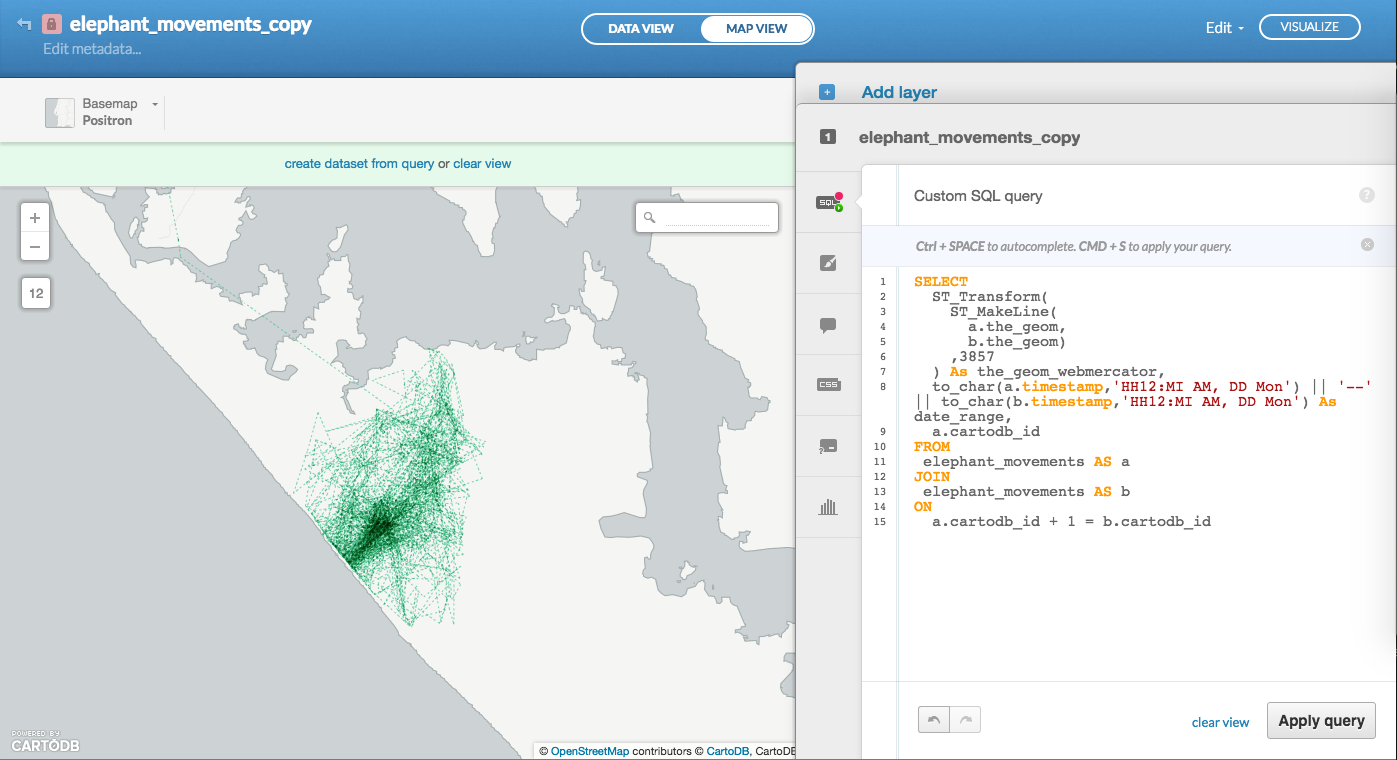Click the back arrow next to table name

tap(24, 25)
